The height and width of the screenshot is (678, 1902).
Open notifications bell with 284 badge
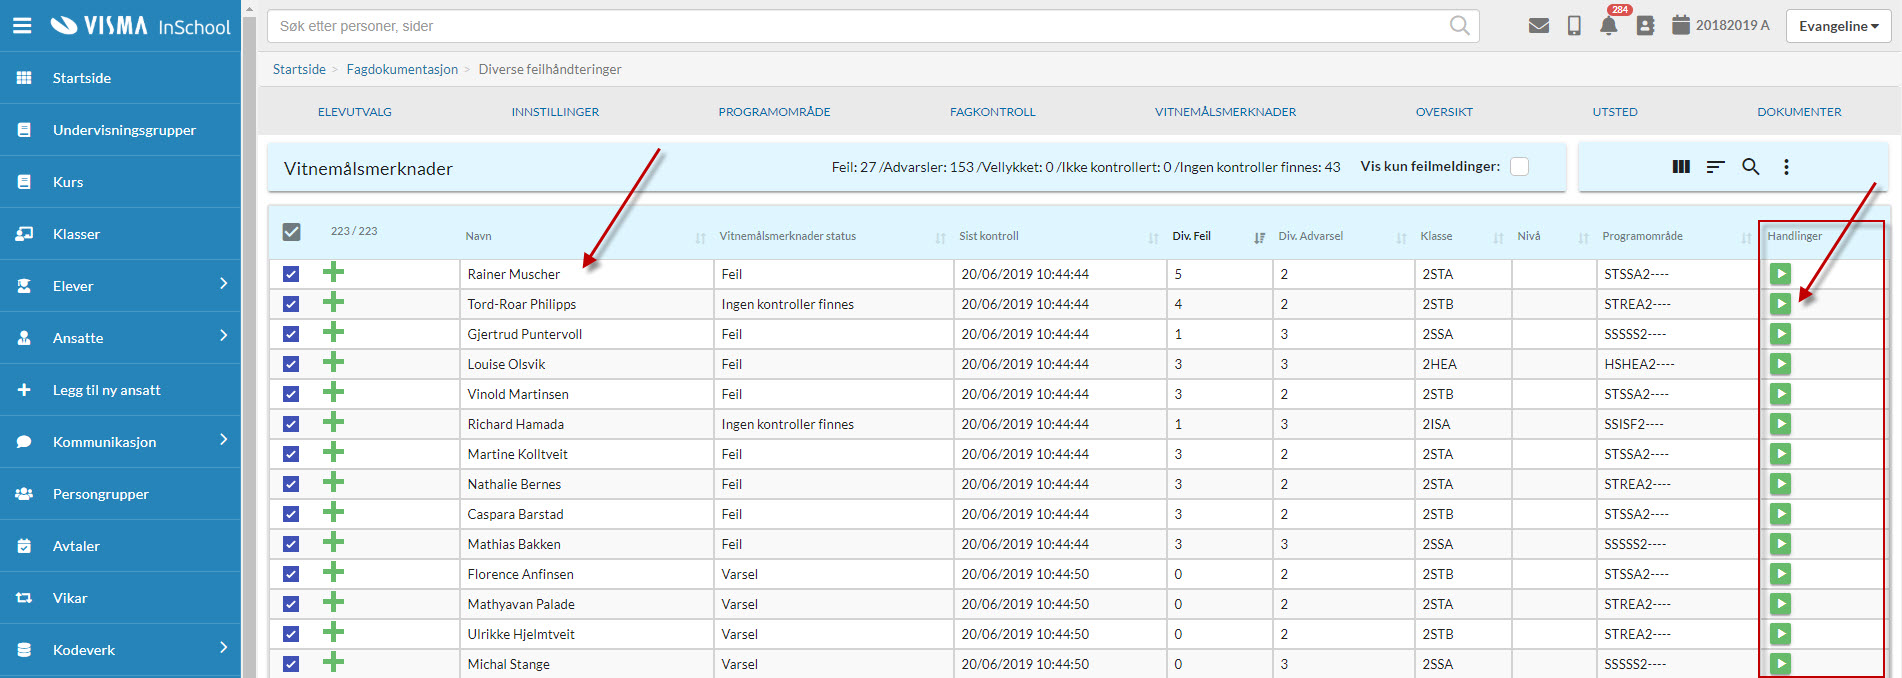[1608, 26]
